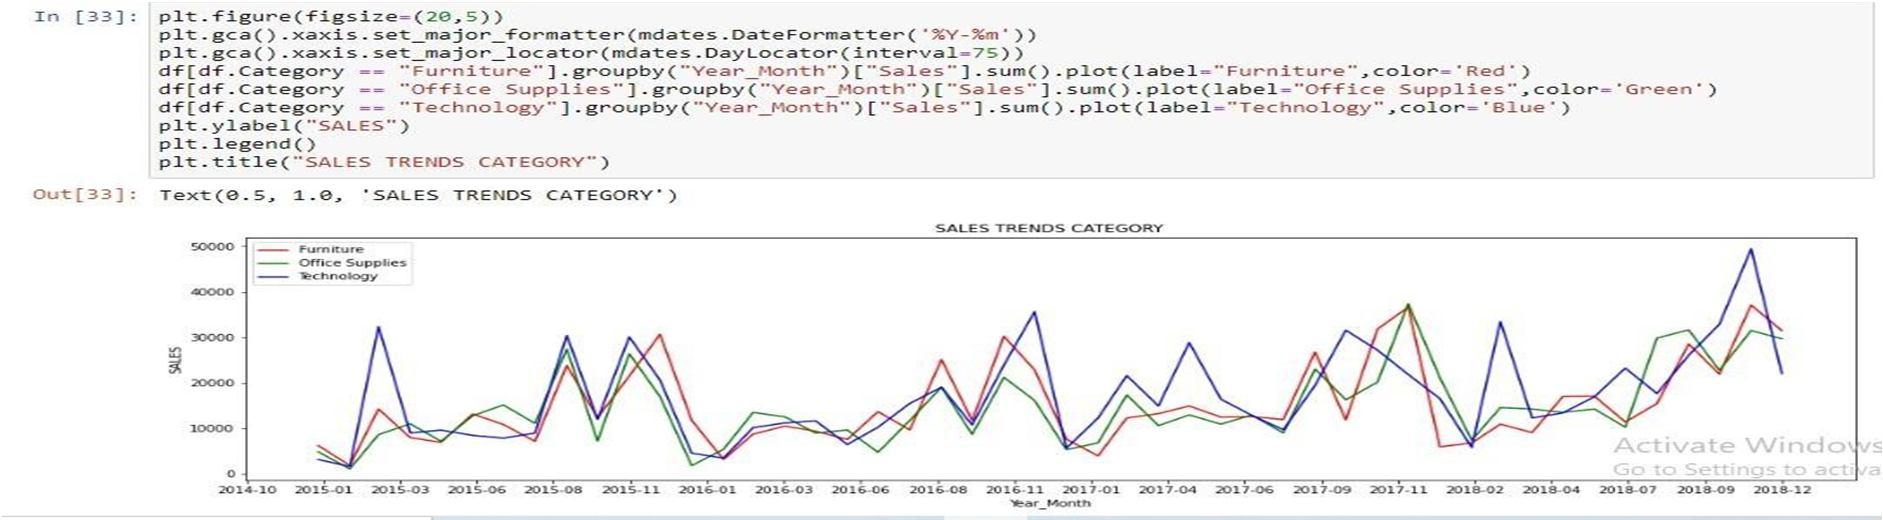Viewport: 1883px width, 520px height.
Task: Click the "Office Supplies" groupby code line
Action: pos(938,89)
